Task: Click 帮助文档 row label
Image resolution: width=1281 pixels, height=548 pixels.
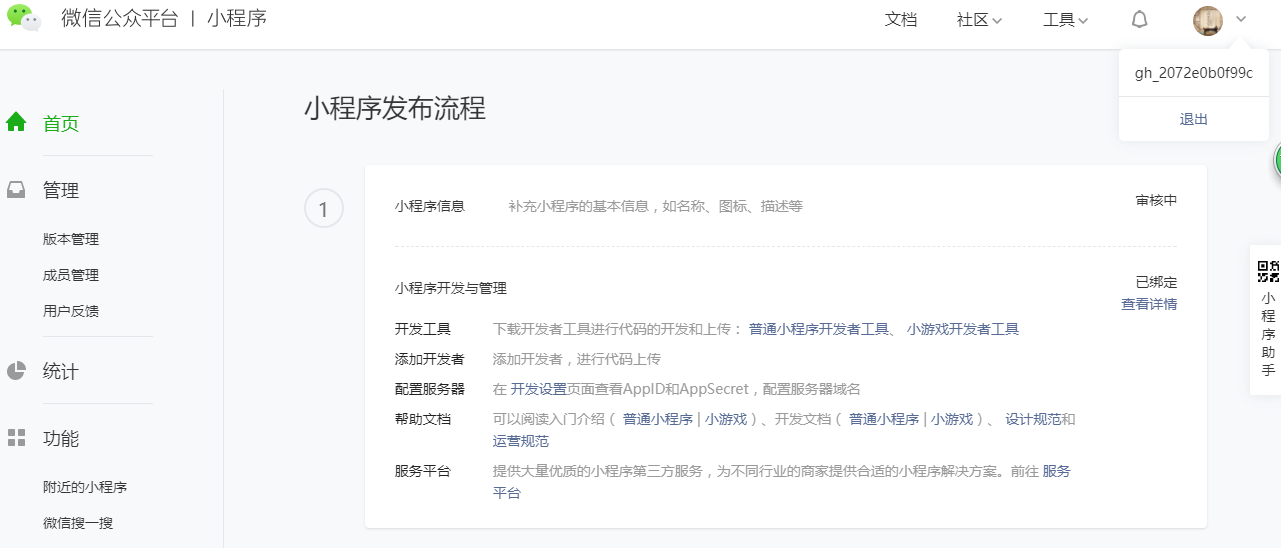Action: tap(423, 419)
